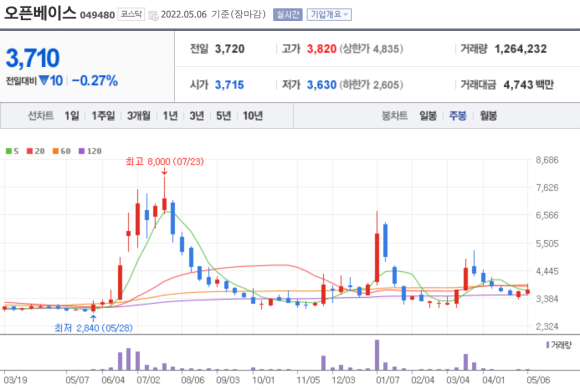Image resolution: width=580 pixels, height=390 pixels.
Task: Click the 최저 2,840 (05/28) marker
Action: [x=93, y=328]
